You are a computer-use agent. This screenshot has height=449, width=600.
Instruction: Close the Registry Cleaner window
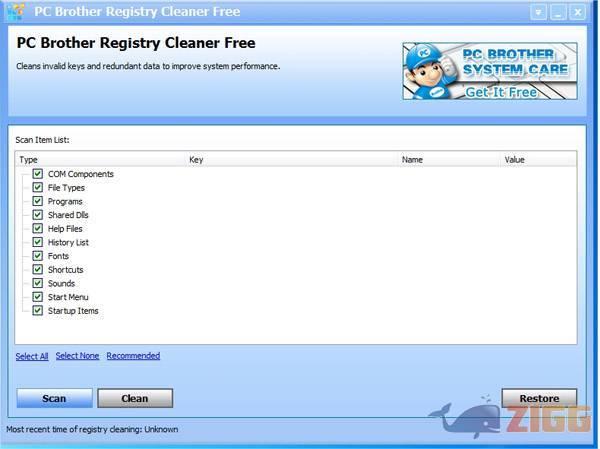pyautogui.click(x=578, y=12)
